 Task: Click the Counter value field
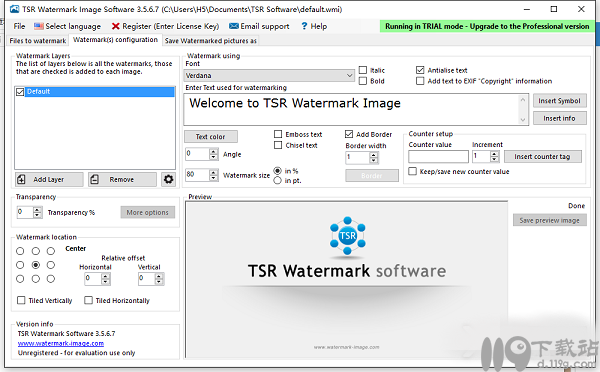(x=438, y=157)
